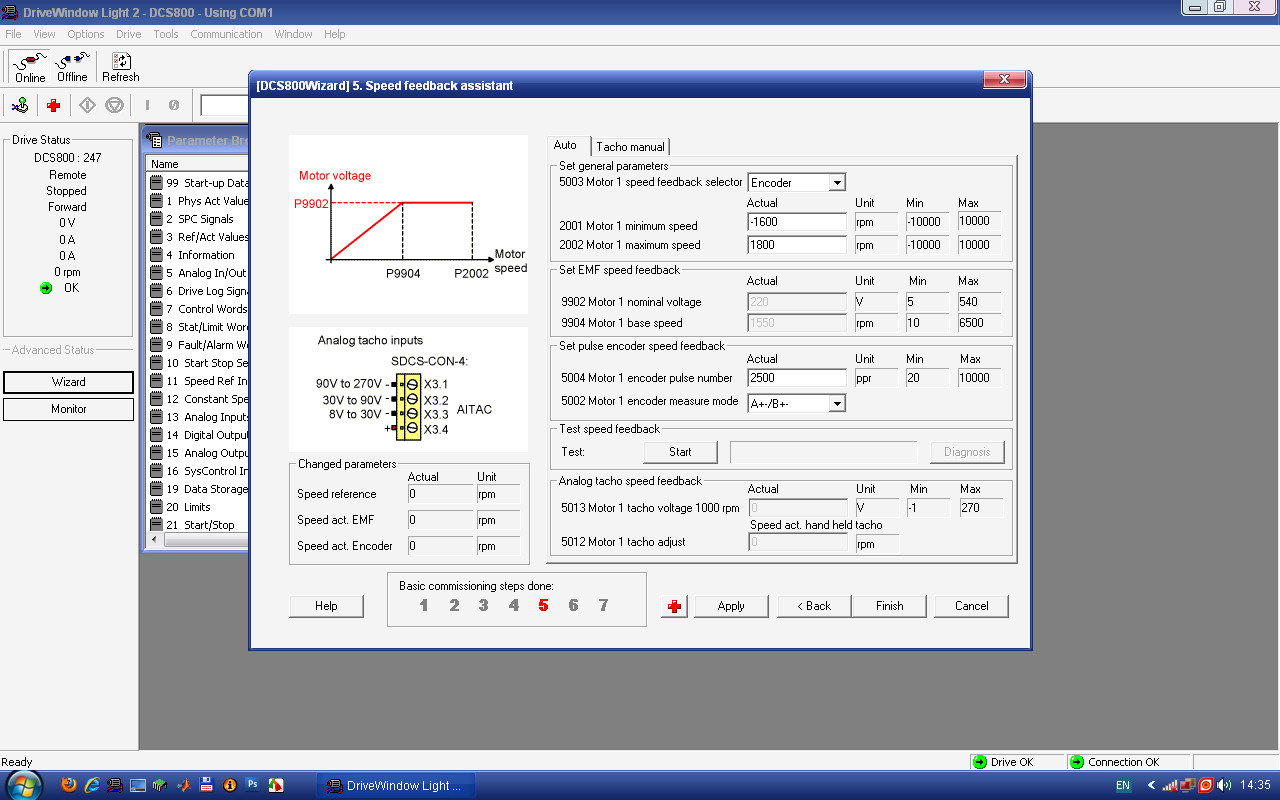Switch to Online mode in toolbar
Screen dimensions: 1280x800
(x=30, y=67)
